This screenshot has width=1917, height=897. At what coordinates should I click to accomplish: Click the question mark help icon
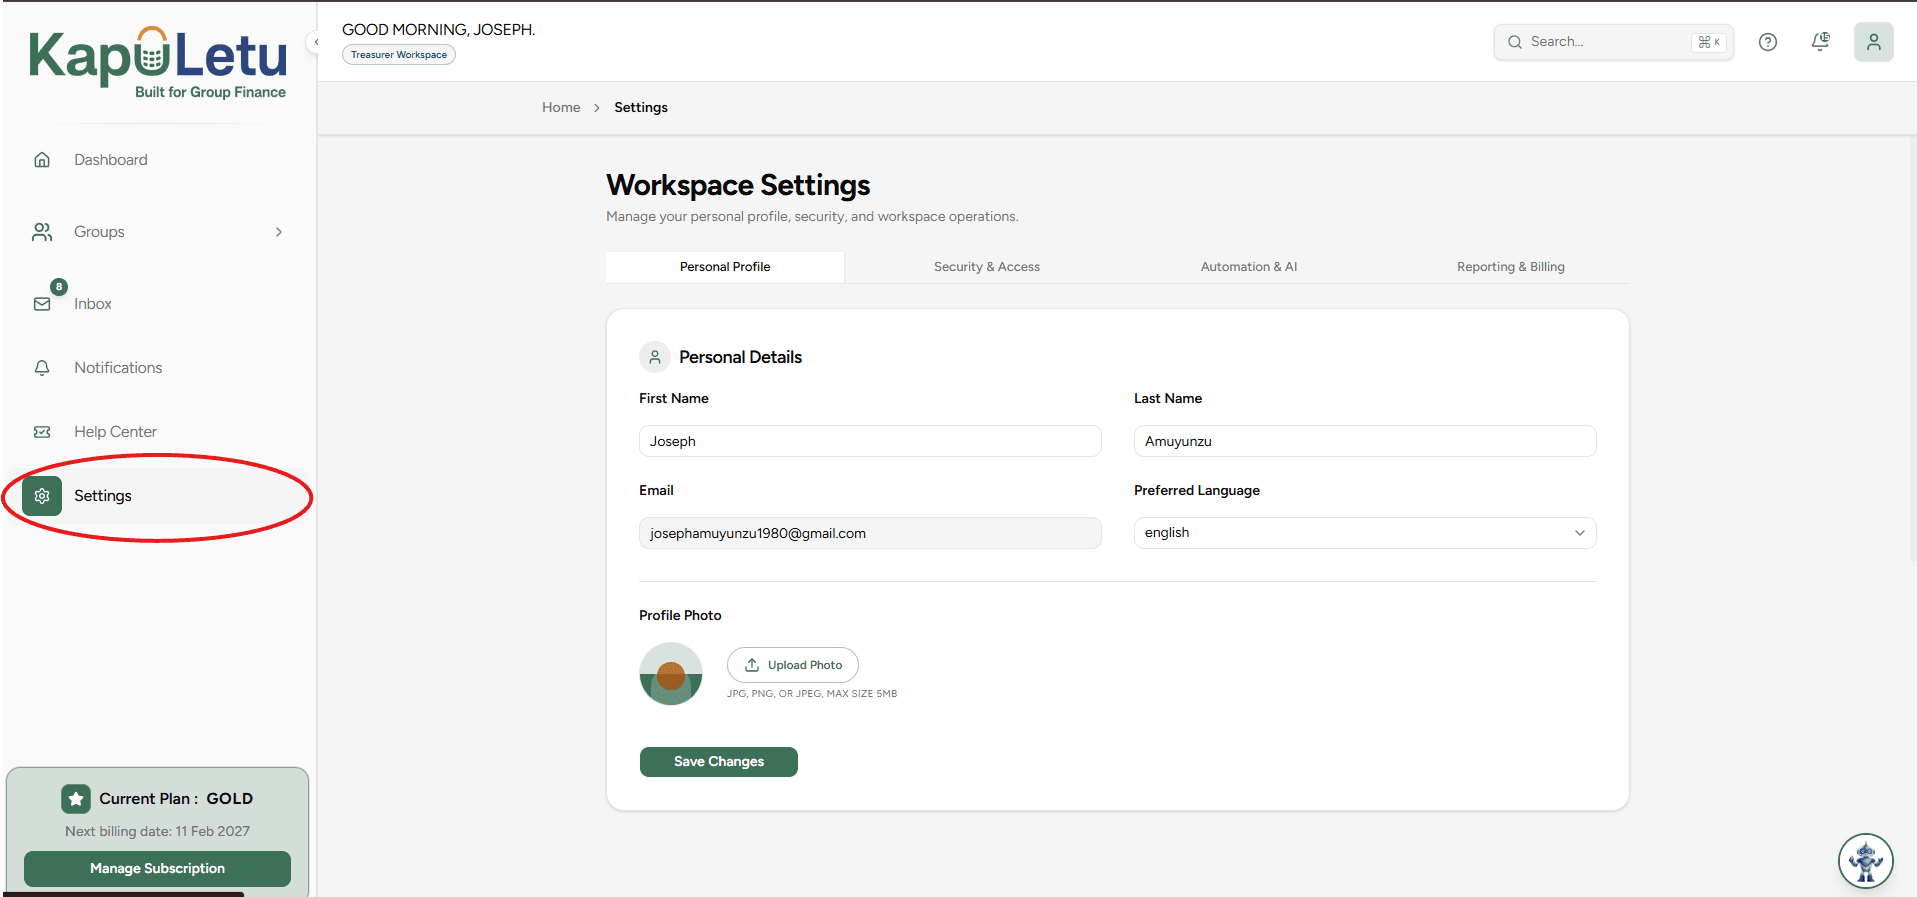coord(1768,42)
